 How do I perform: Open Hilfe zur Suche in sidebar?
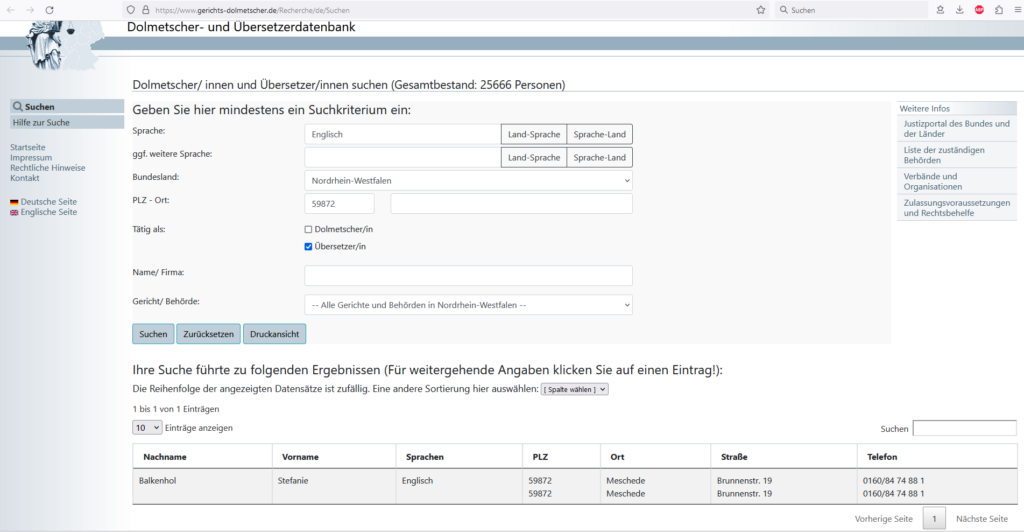pos(67,123)
